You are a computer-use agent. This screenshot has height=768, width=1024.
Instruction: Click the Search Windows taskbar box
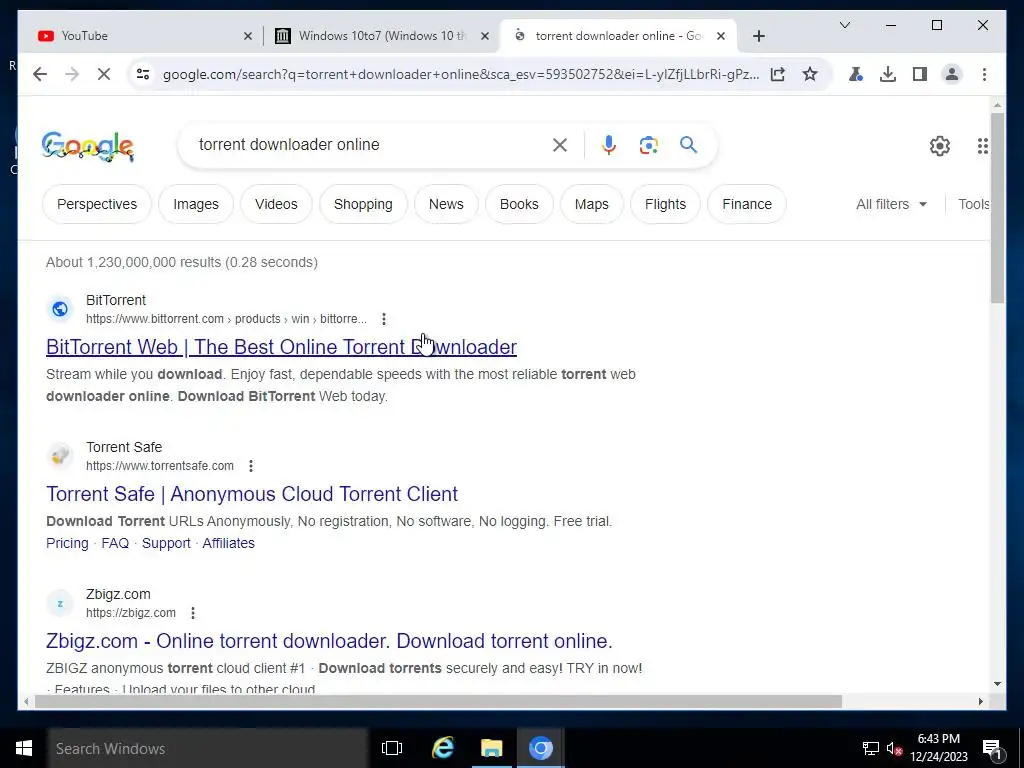pos(208,748)
